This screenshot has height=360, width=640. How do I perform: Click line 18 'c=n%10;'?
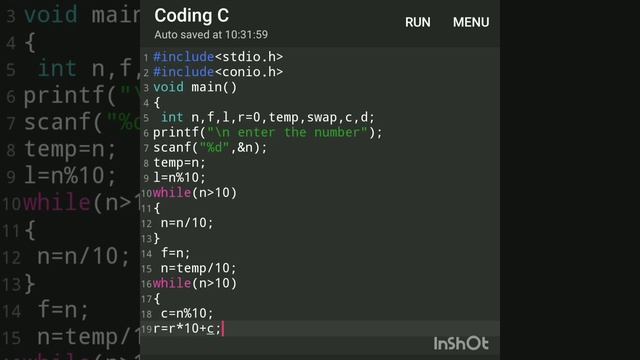pyautogui.click(x=187, y=313)
